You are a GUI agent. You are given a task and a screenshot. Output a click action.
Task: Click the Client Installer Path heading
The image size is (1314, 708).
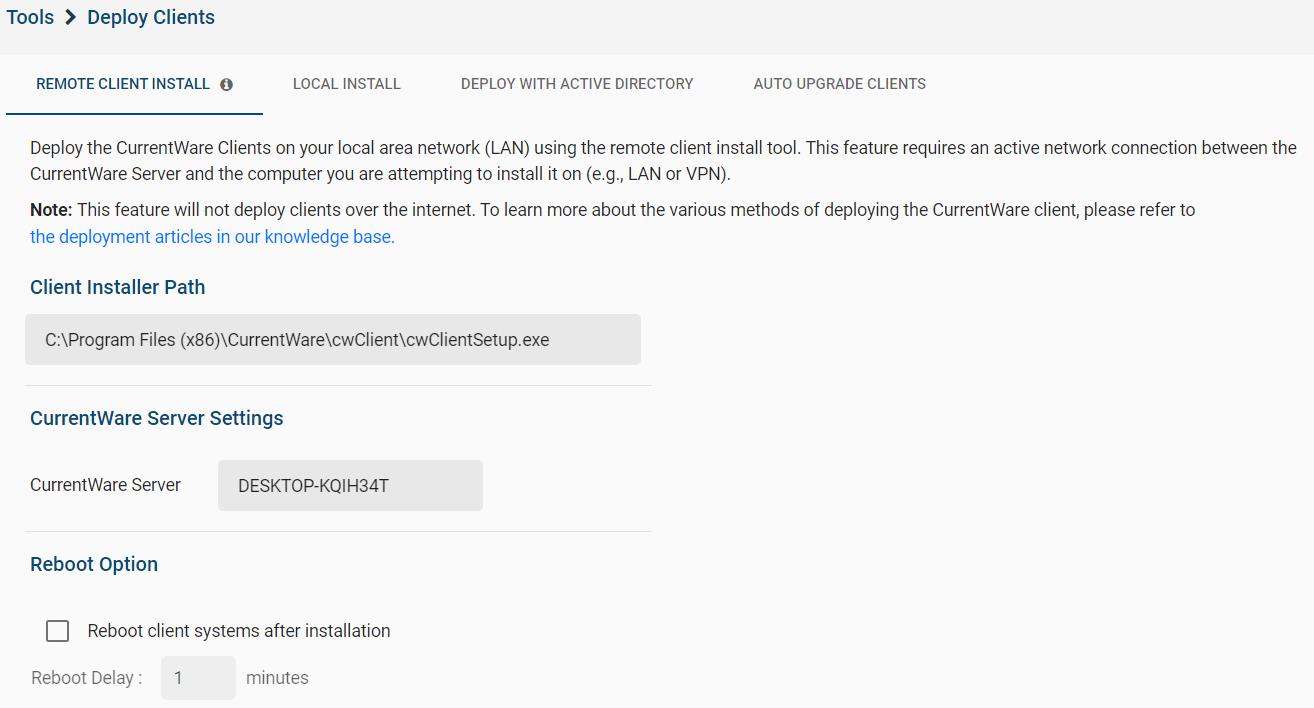click(118, 287)
